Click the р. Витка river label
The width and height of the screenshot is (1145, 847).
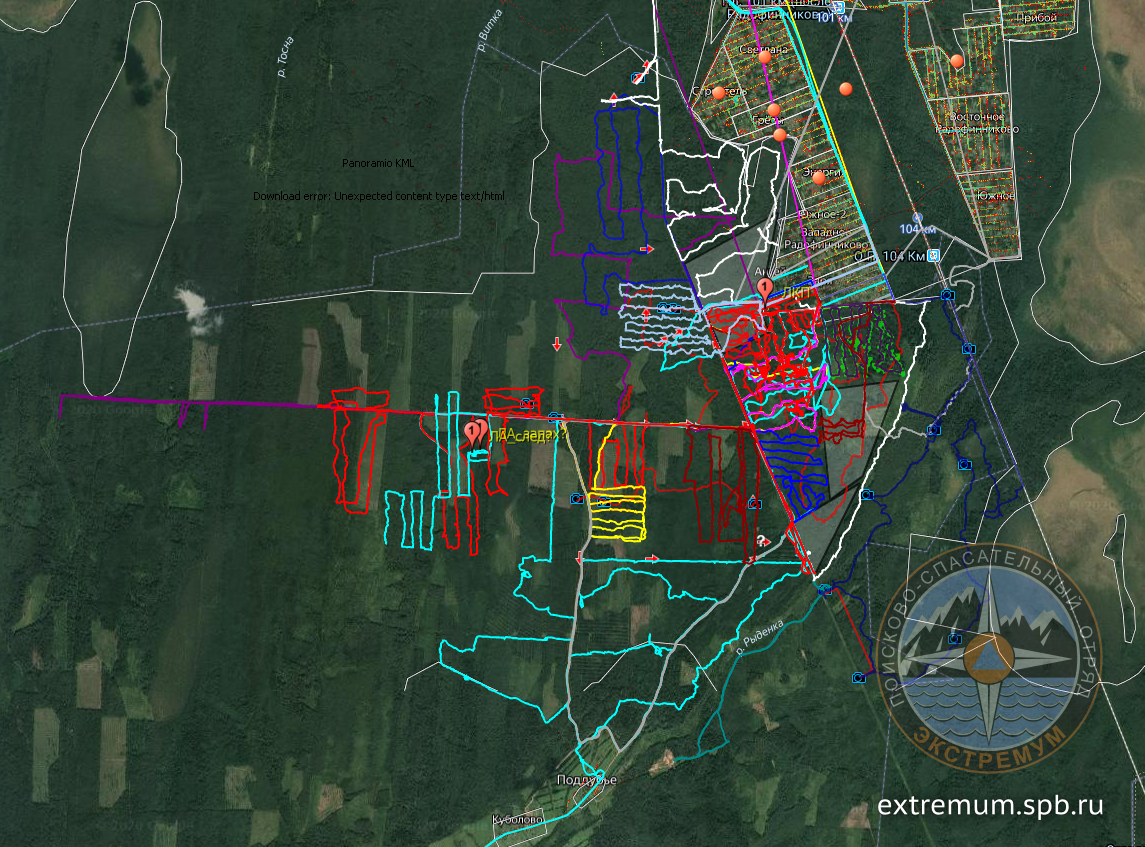click(489, 30)
